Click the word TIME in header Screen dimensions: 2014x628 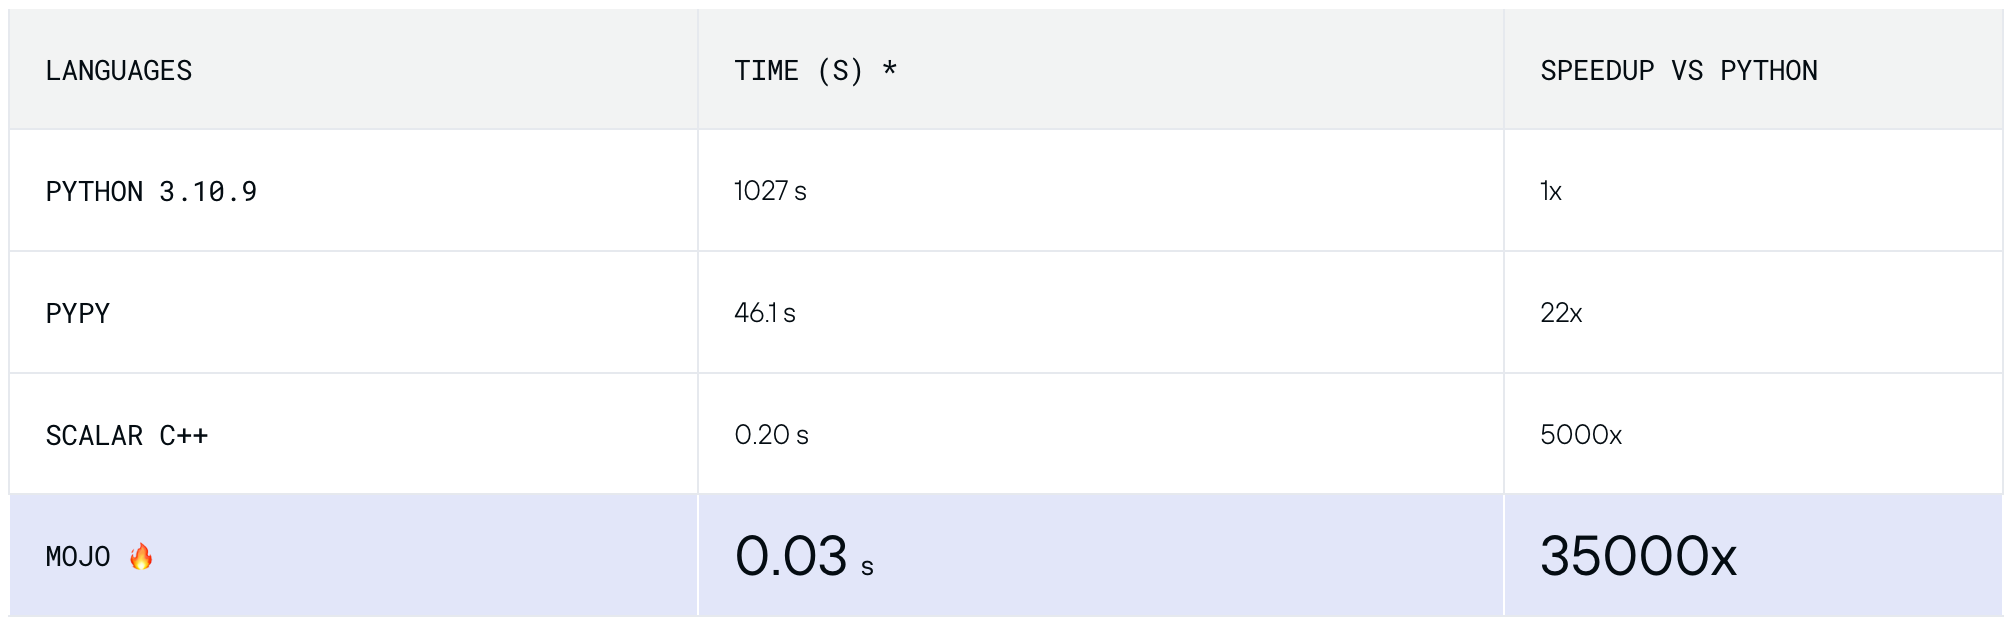click(x=766, y=71)
